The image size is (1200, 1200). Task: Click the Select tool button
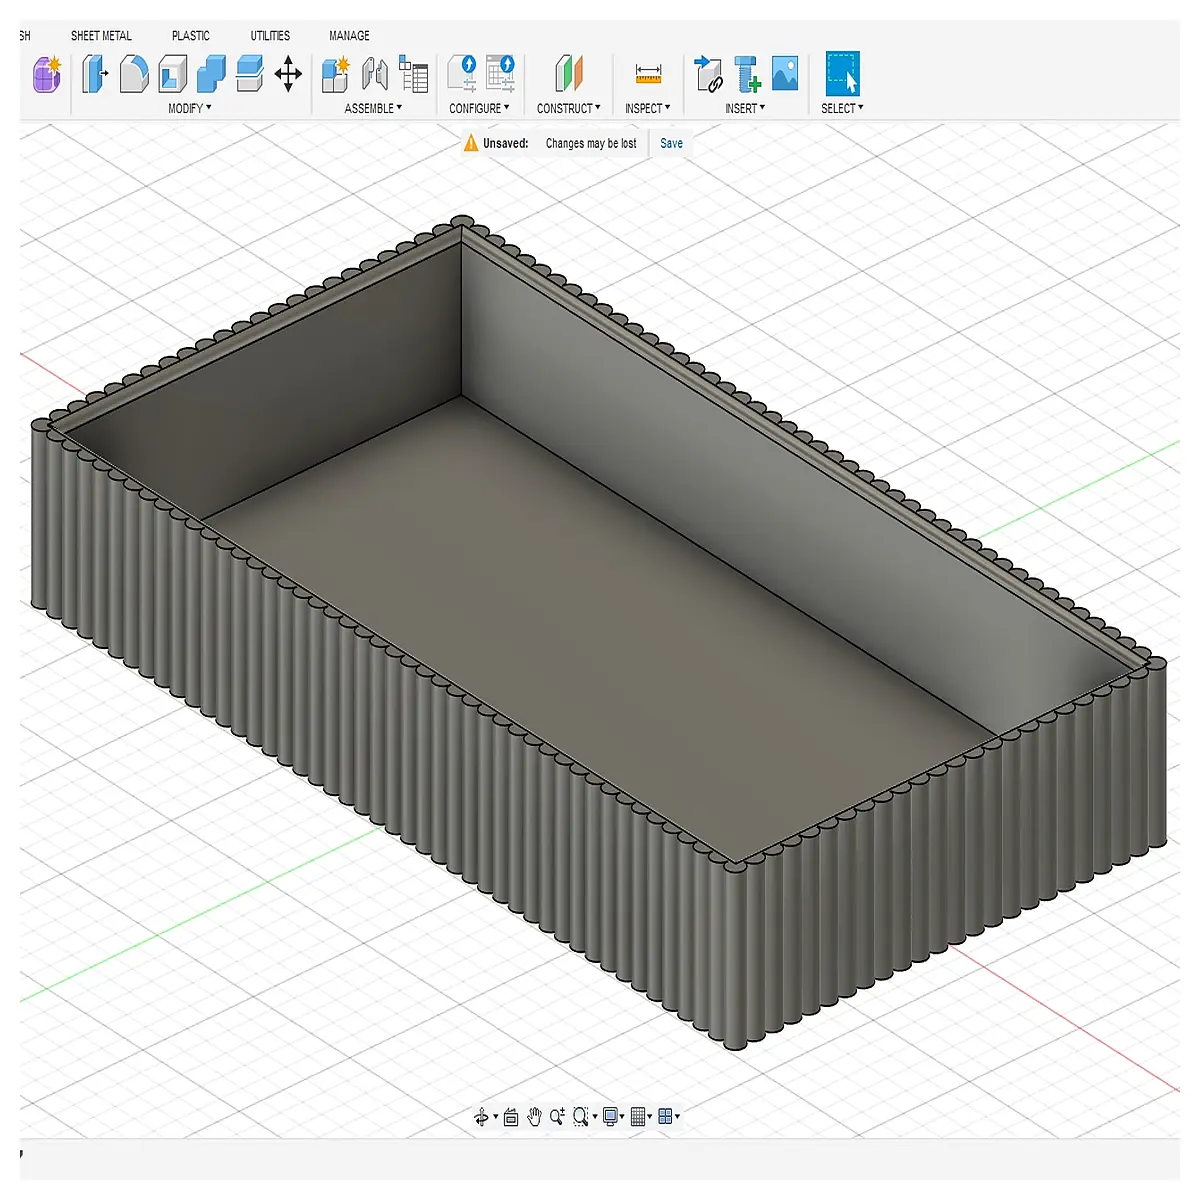click(x=843, y=74)
